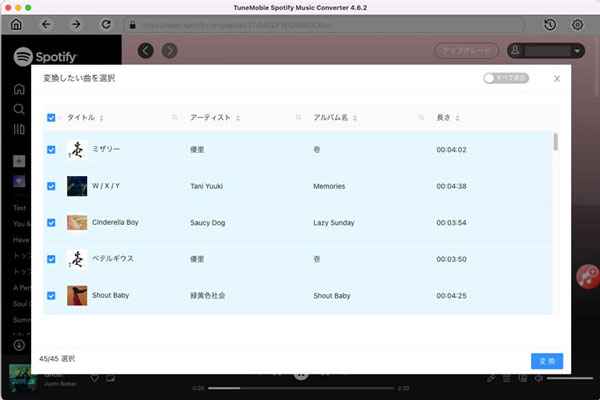
Task: Click the 00:03:50 duration value
Action: click(x=451, y=259)
